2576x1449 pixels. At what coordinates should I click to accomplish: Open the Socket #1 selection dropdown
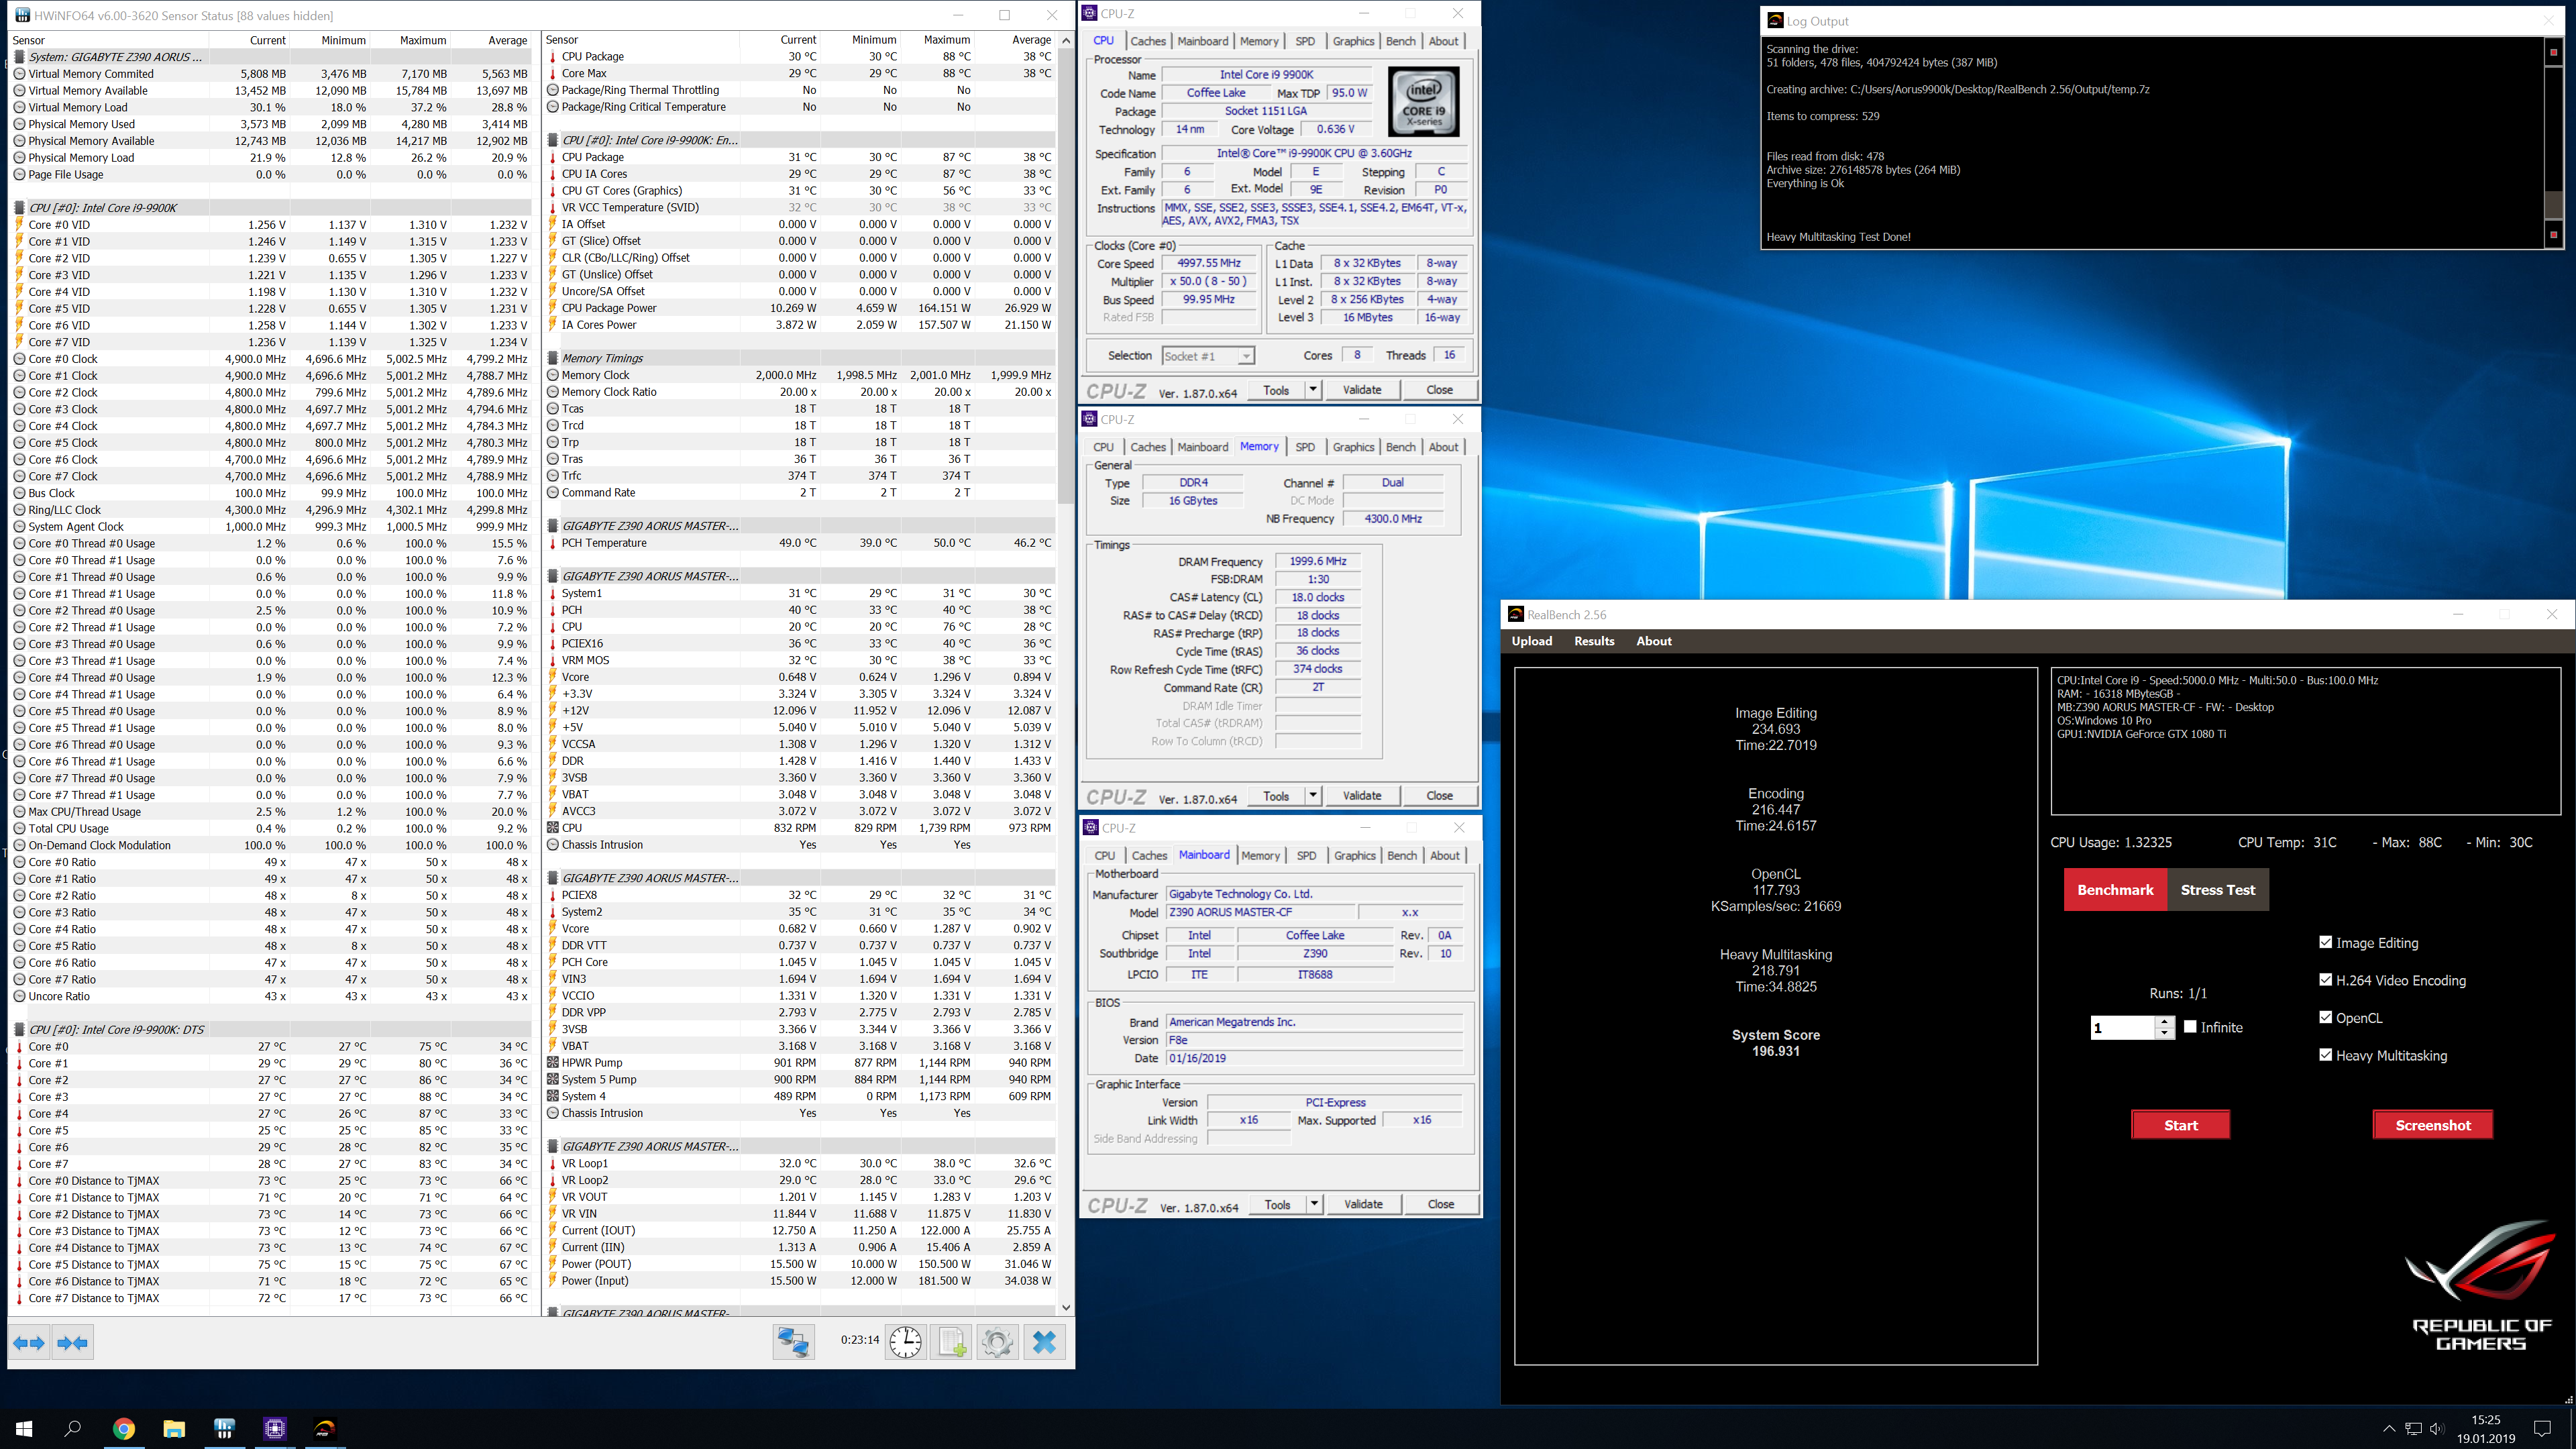(x=1208, y=356)
